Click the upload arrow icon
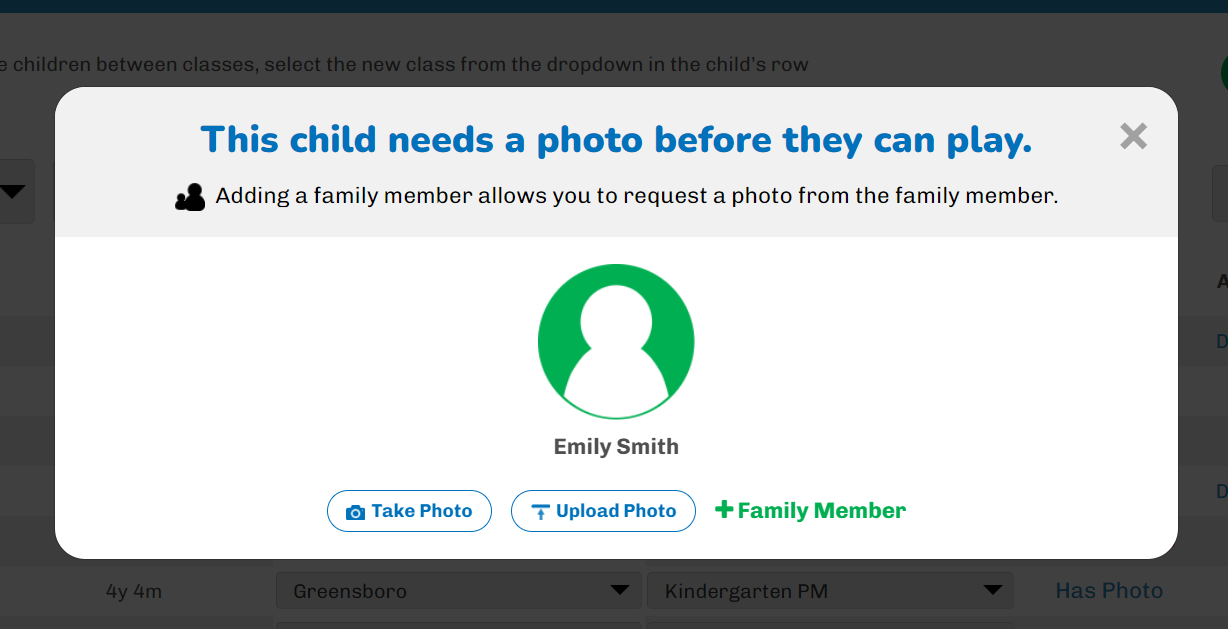Image resolution: width=1228 pixels, height=629 pixels. 540,512
